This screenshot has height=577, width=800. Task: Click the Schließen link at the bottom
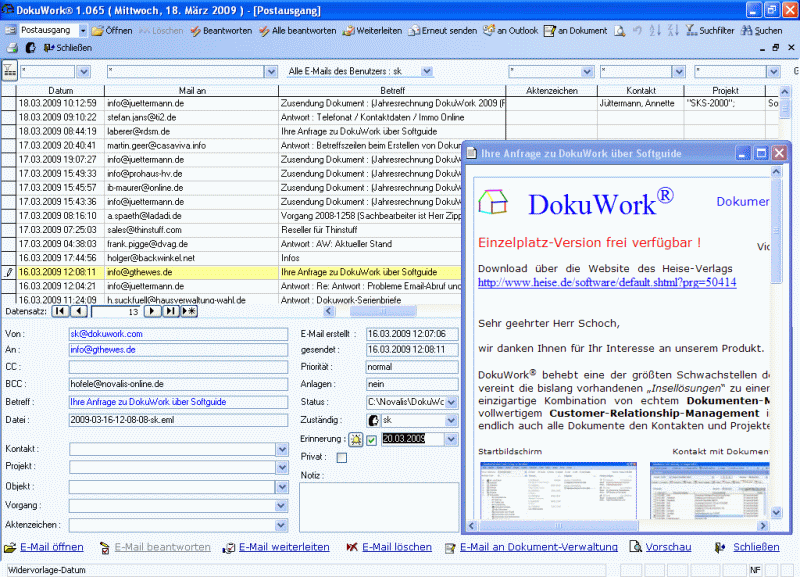[756, 547]
